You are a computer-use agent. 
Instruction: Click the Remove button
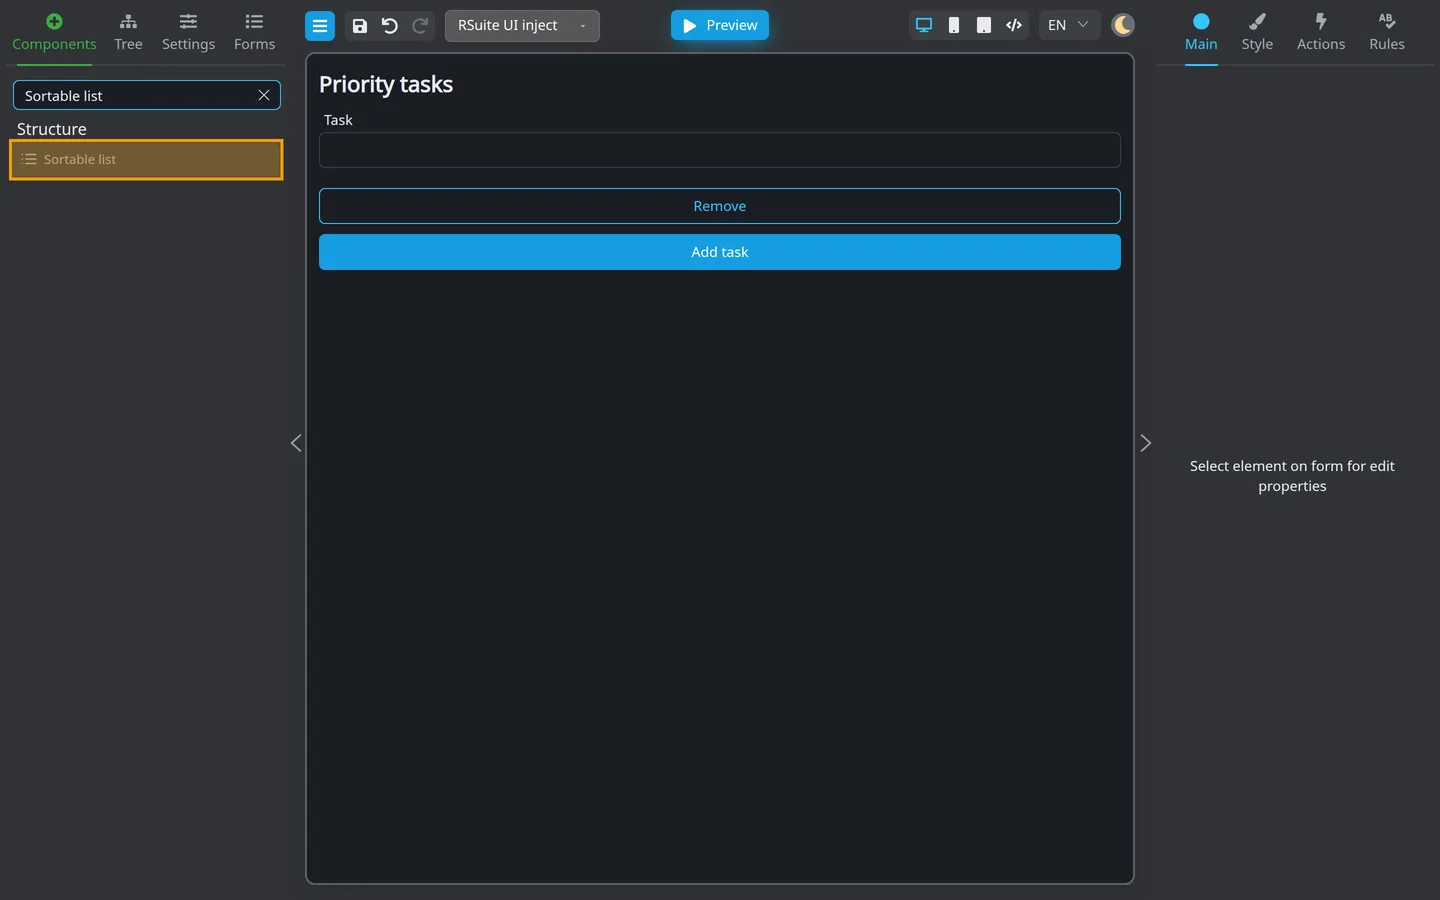click(720, 206)
